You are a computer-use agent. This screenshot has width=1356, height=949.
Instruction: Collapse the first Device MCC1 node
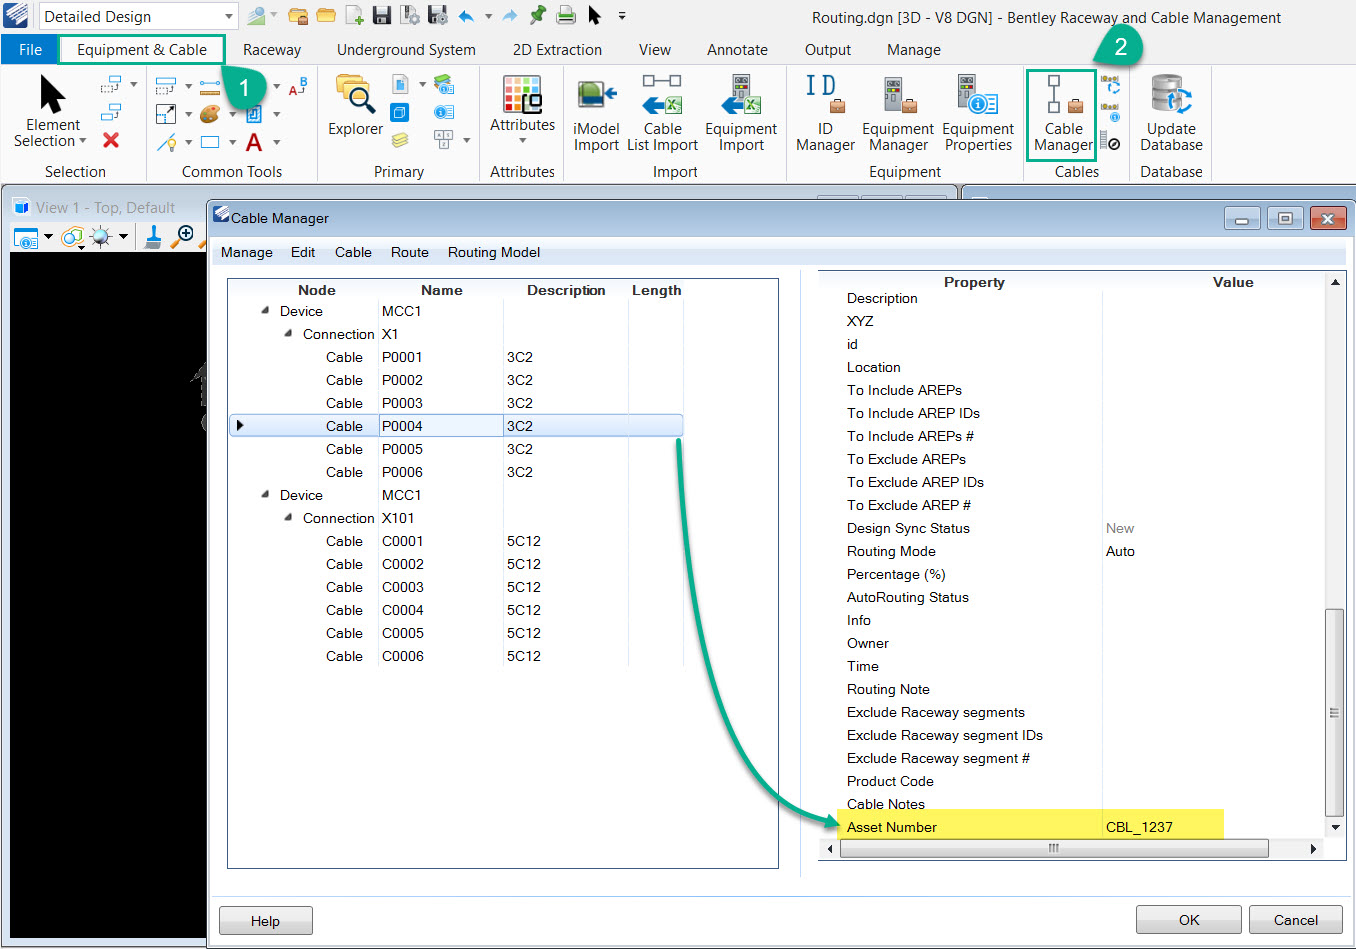point(265,310)
